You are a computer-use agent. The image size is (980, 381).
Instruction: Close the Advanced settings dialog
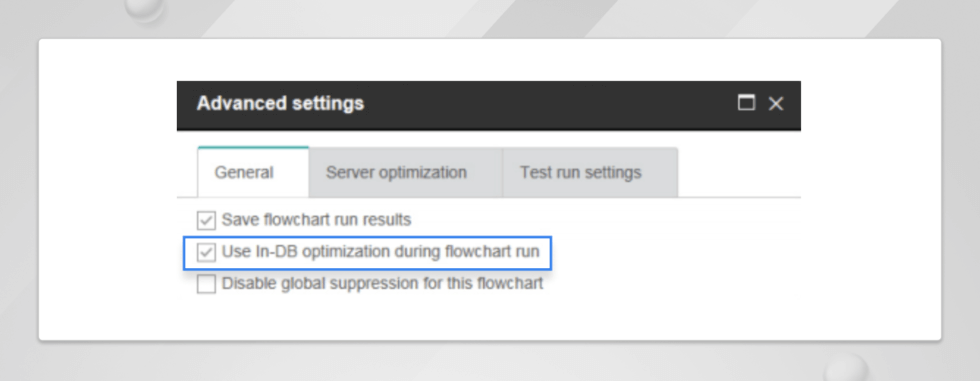click(x=776, y=104)
